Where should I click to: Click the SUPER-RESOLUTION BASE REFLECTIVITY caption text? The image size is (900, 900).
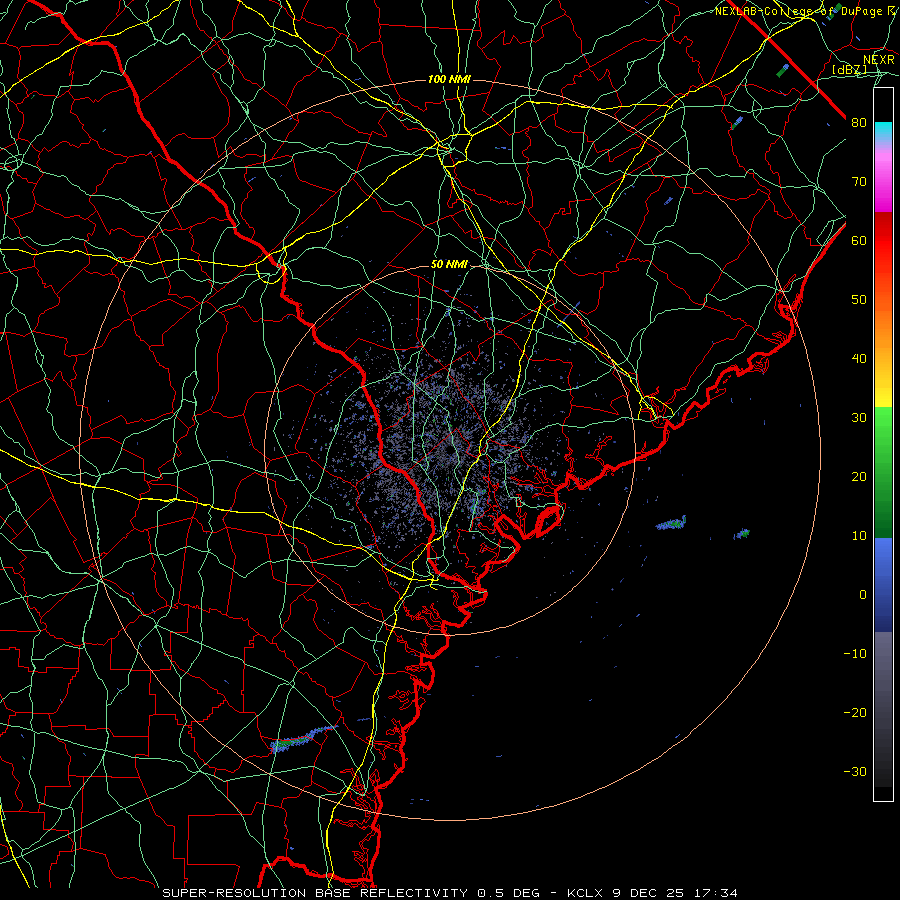tap(315, 893)
